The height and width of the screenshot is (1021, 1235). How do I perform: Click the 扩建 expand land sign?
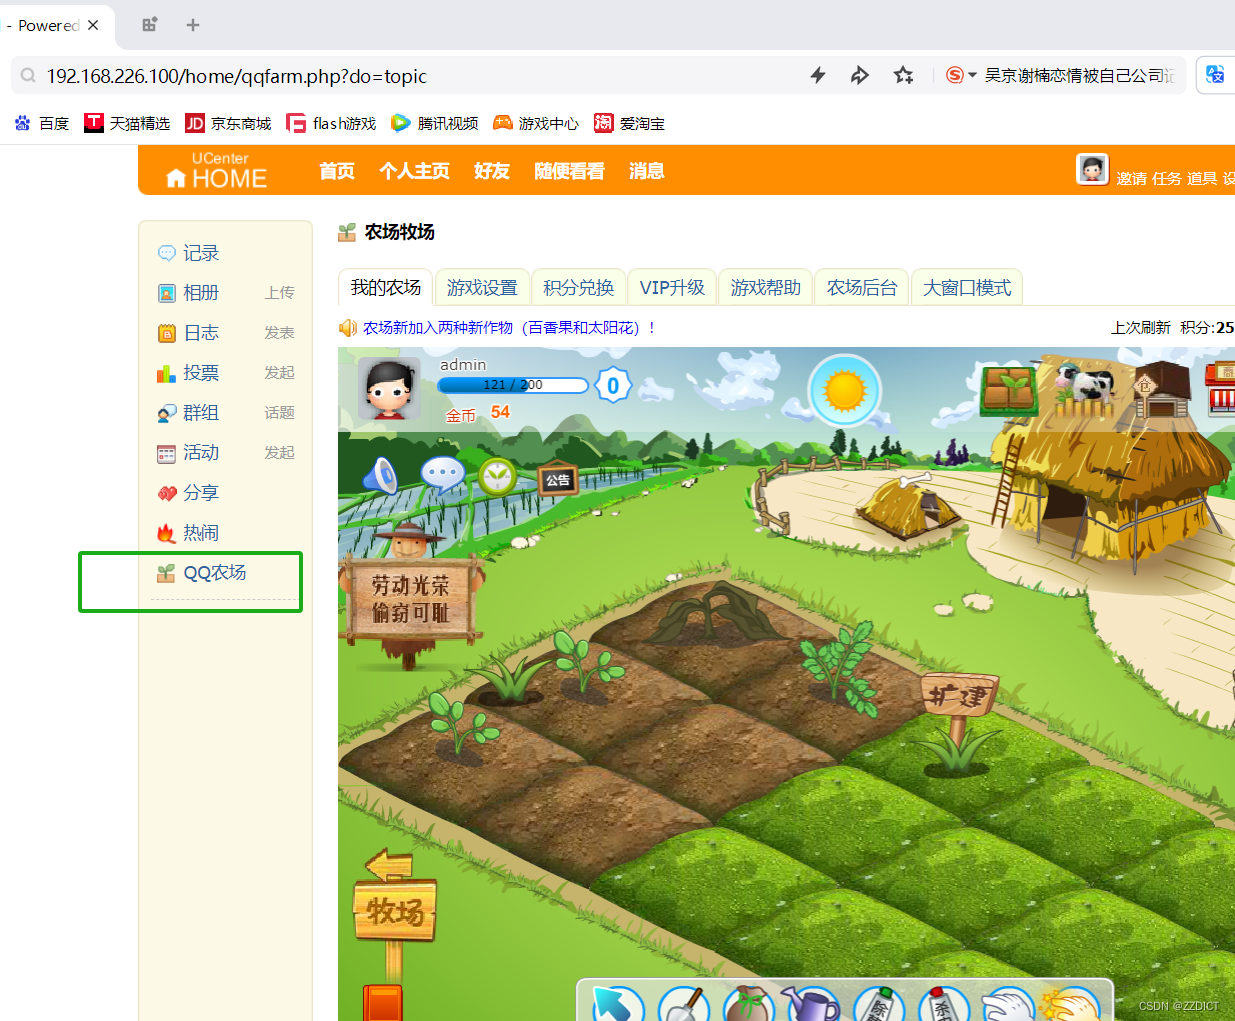click(958, 696)
